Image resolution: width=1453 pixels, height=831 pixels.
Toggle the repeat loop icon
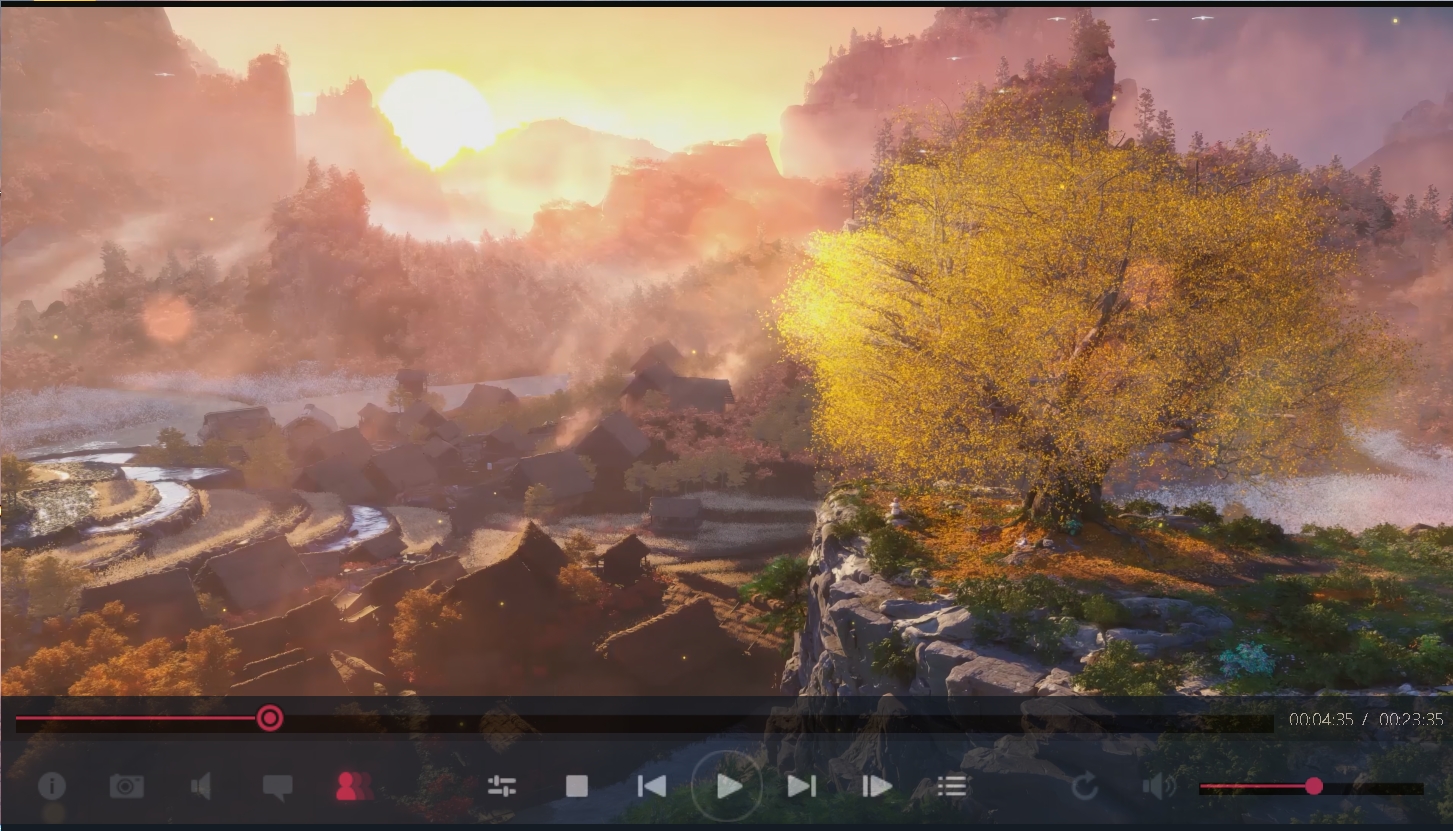1085,787
